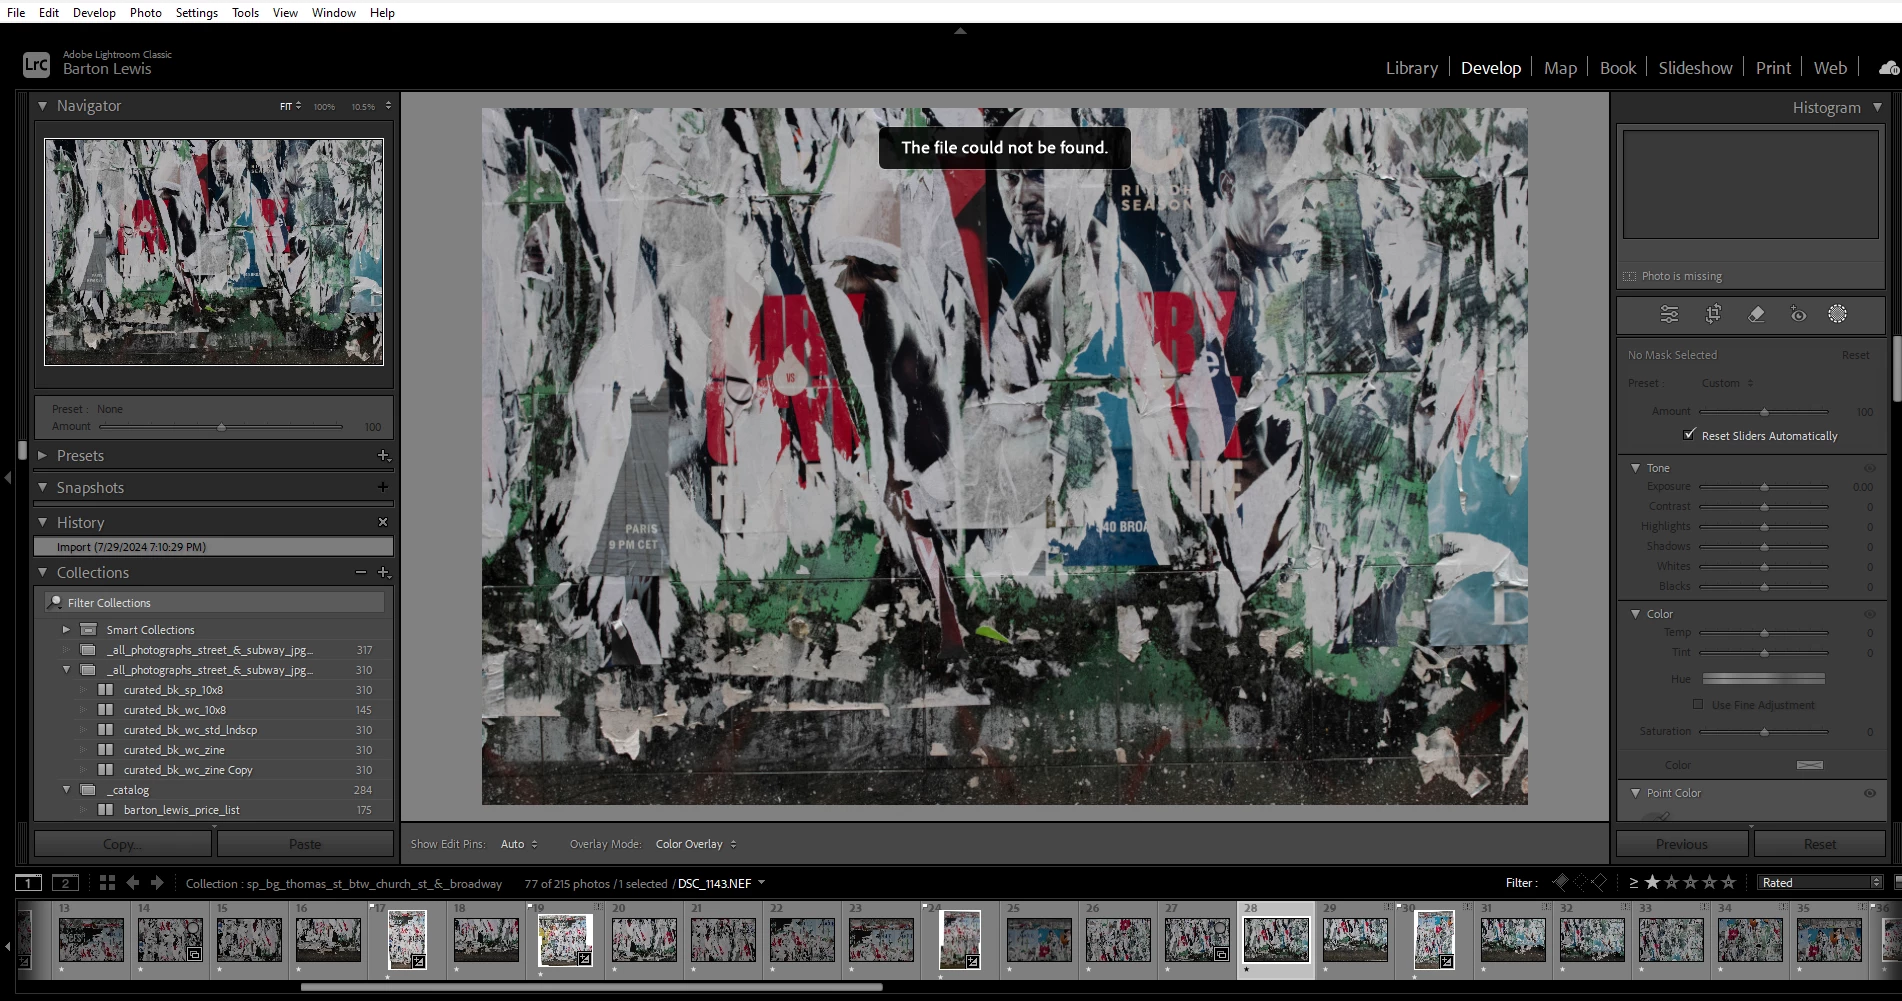The width and height of the screenshot is (1902, 1001).
Task: Collapse the Histogram panel
Action: point(1877,107)
